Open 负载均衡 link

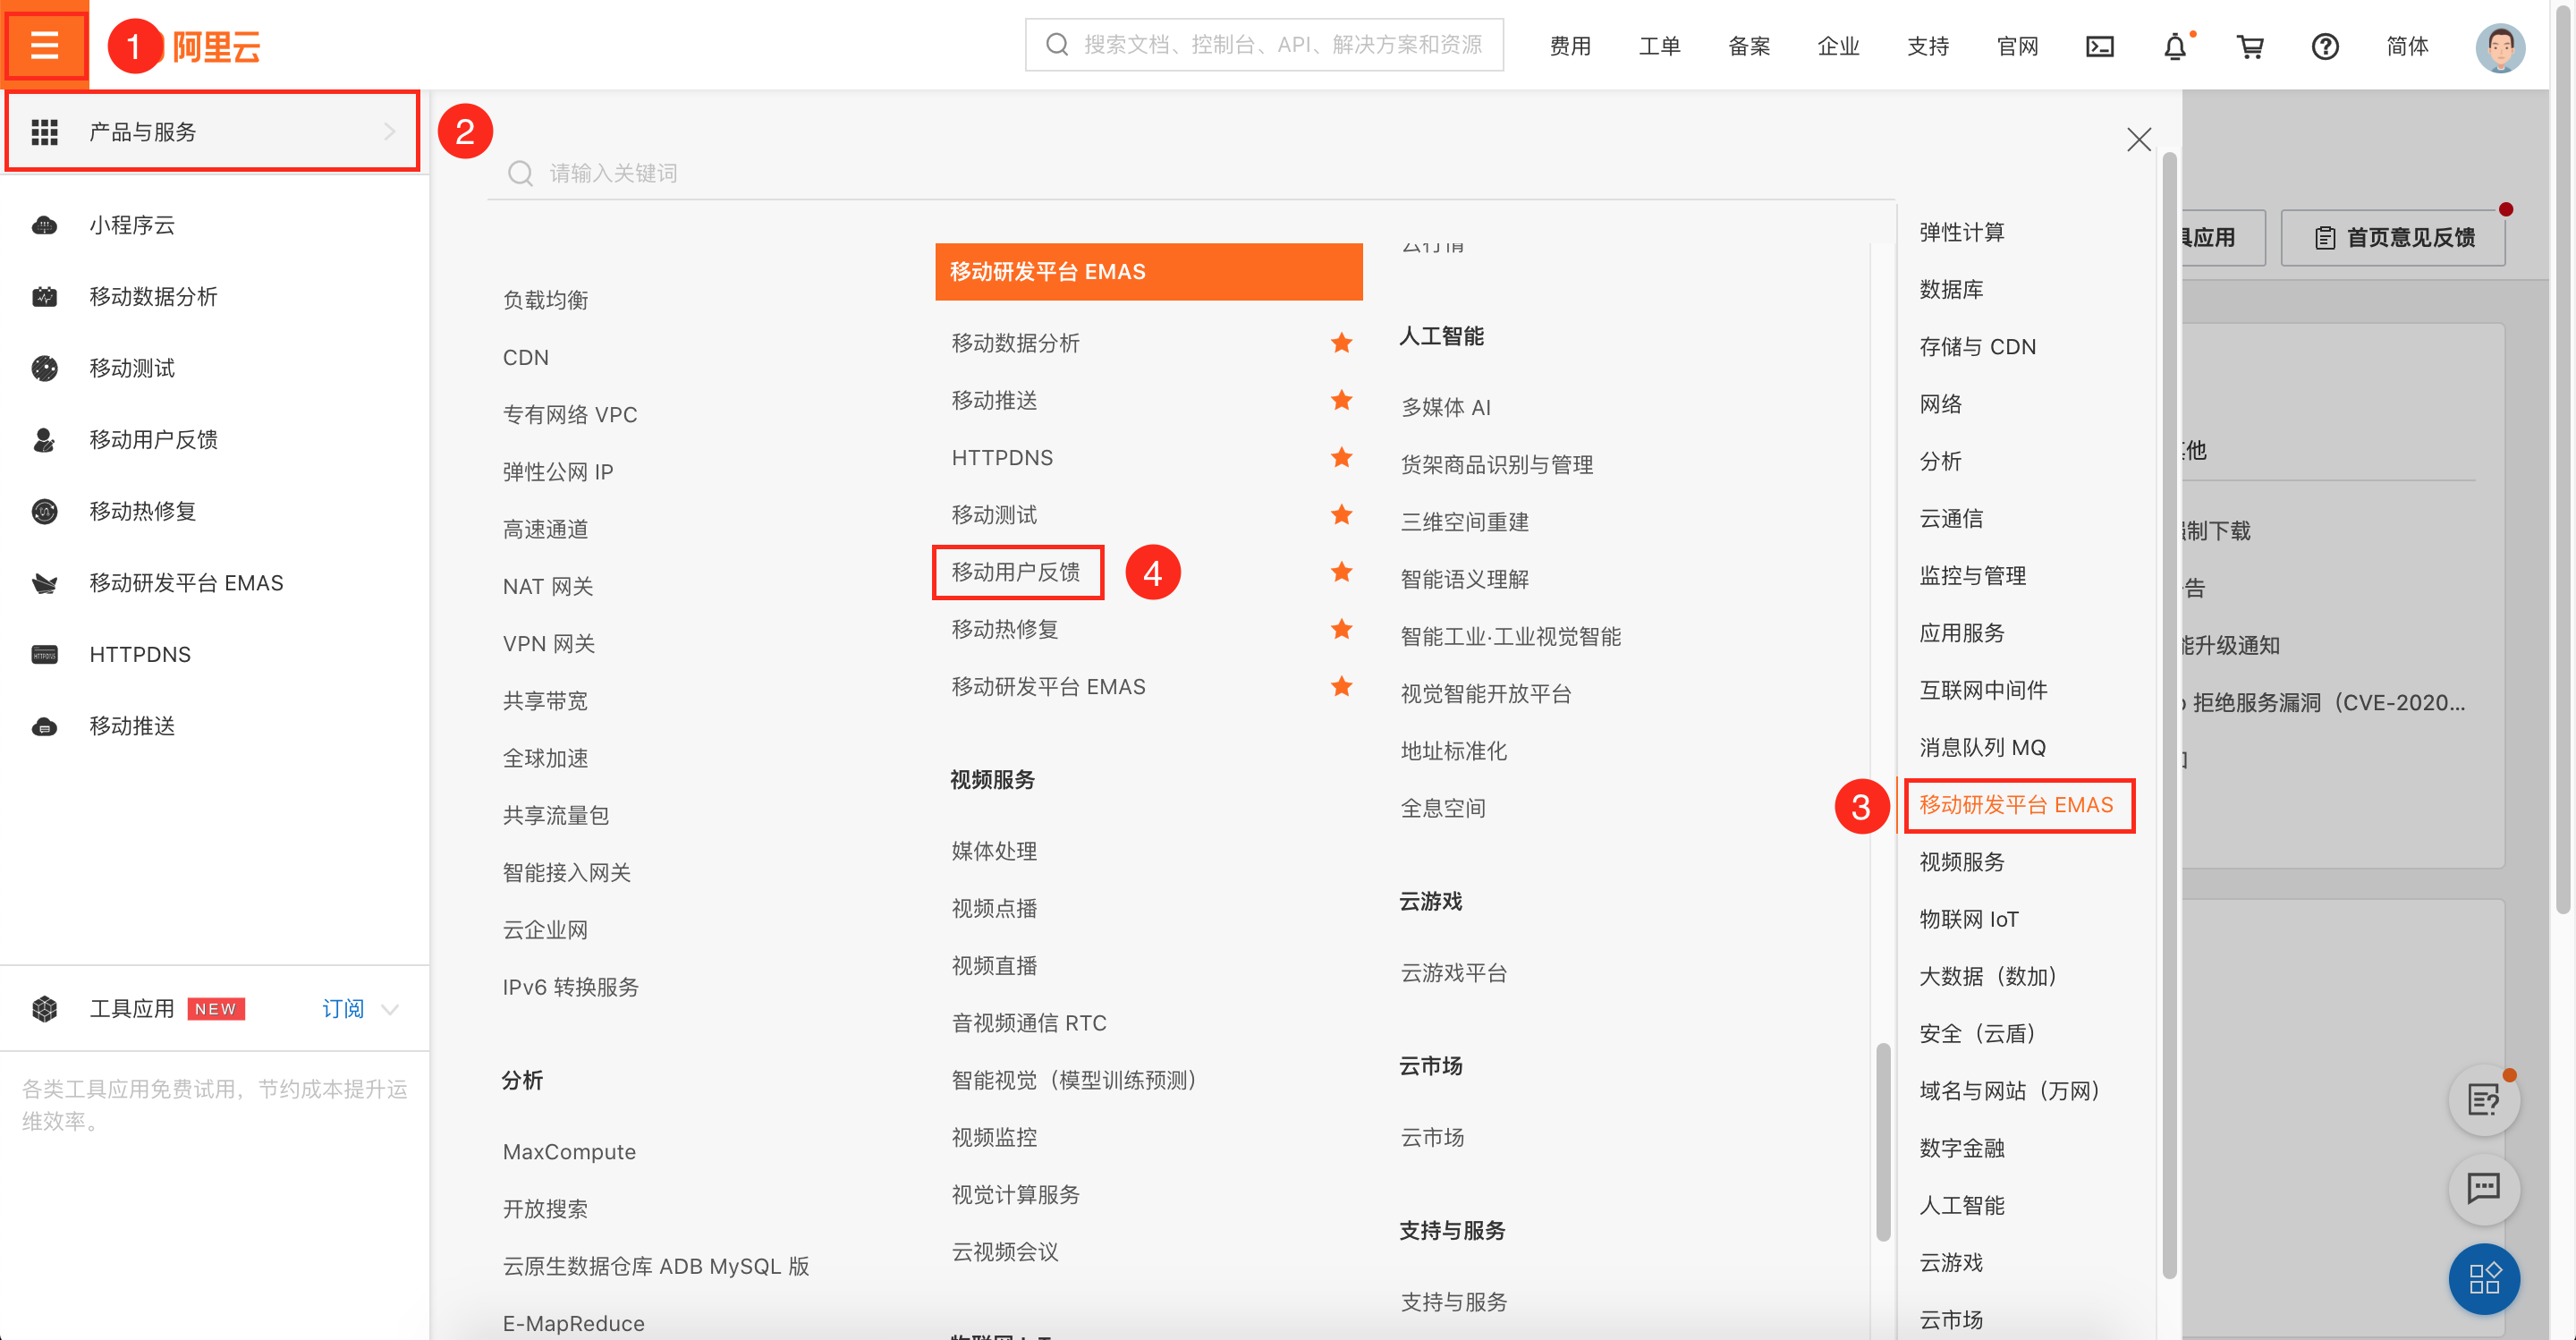pos(545,300)
